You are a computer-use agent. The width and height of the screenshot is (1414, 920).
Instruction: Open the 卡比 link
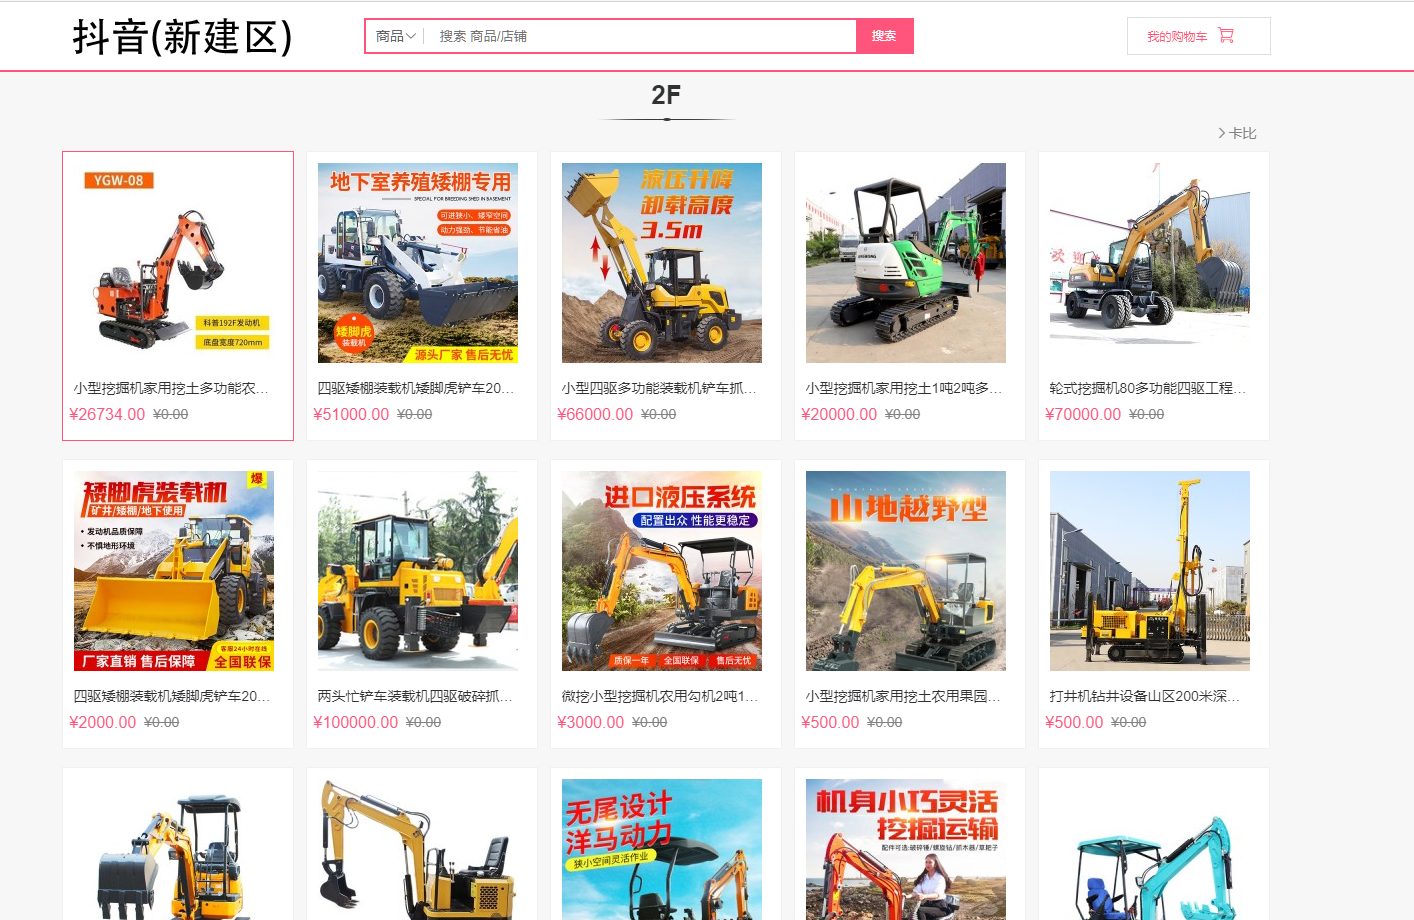(x=1243, y=133)
